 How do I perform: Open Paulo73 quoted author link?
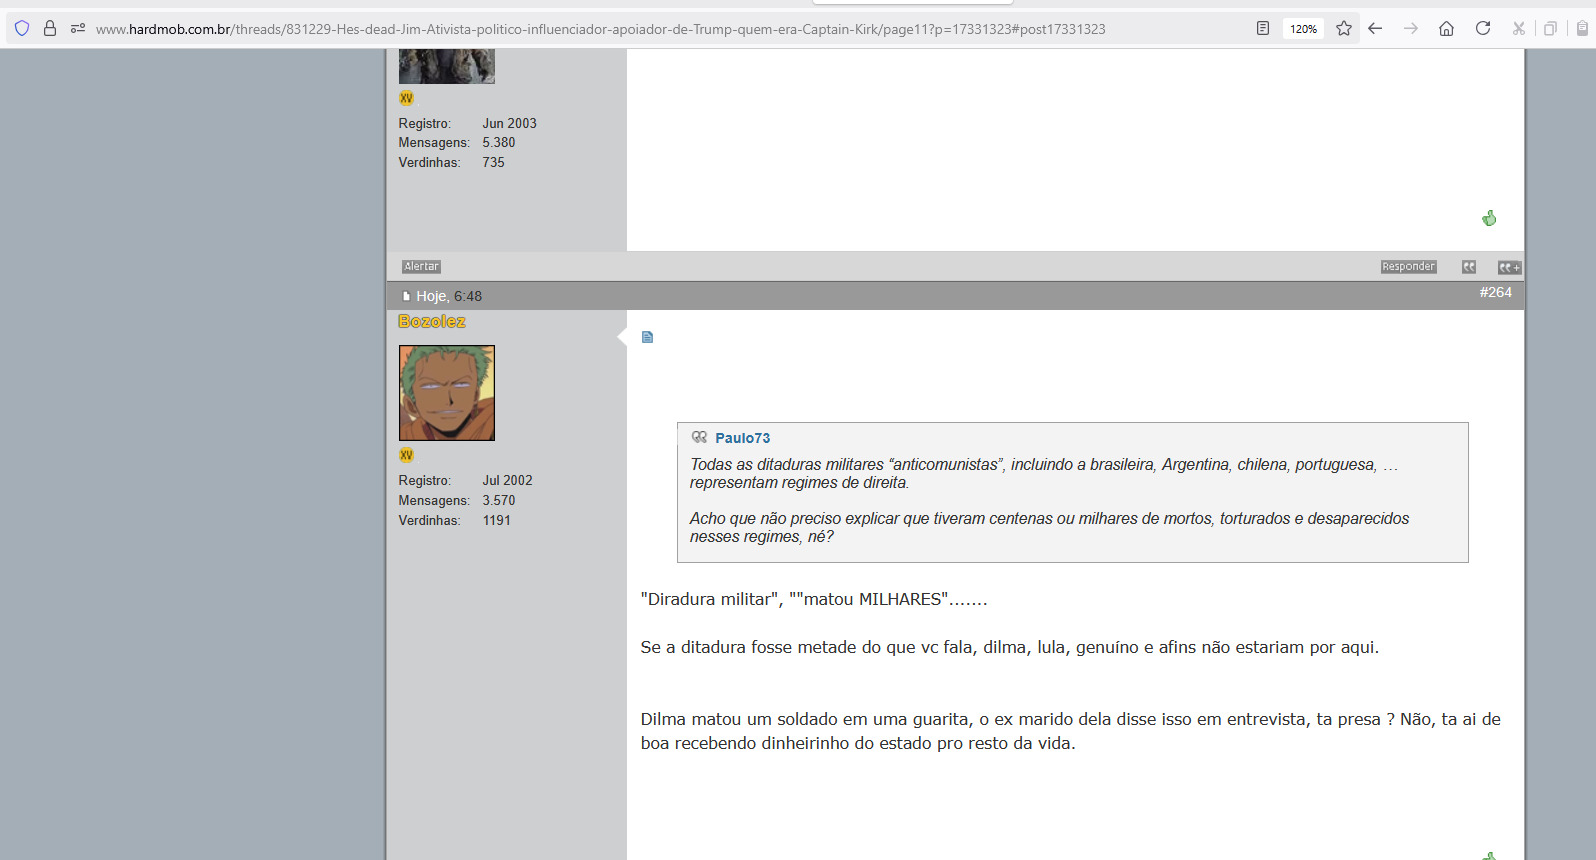click(x=743, y=438)
